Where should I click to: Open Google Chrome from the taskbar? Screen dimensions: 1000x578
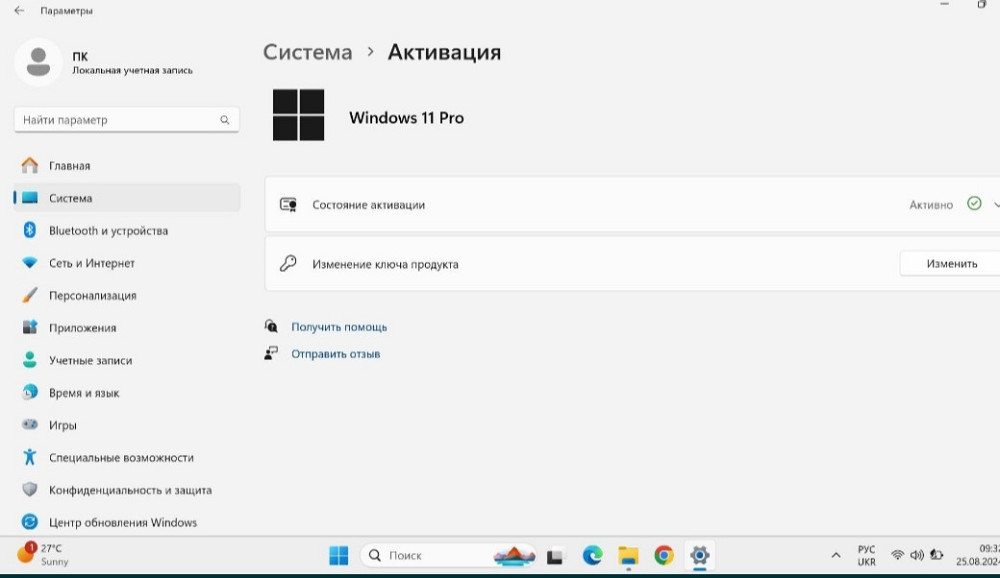[663, 554]
